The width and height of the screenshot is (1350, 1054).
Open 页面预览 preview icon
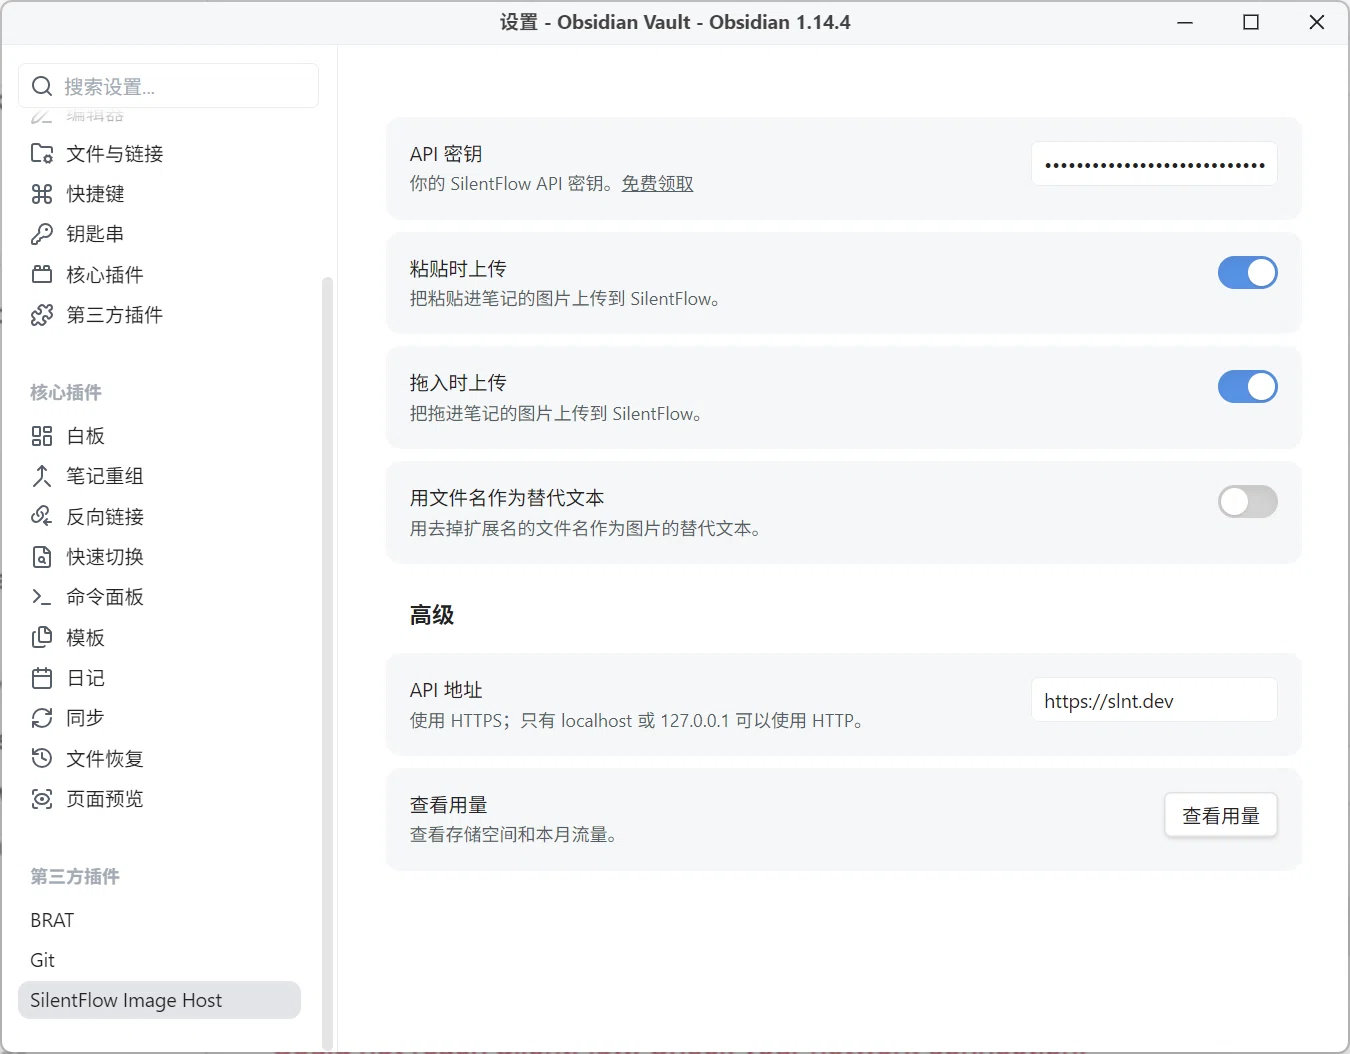pos(42,799)
